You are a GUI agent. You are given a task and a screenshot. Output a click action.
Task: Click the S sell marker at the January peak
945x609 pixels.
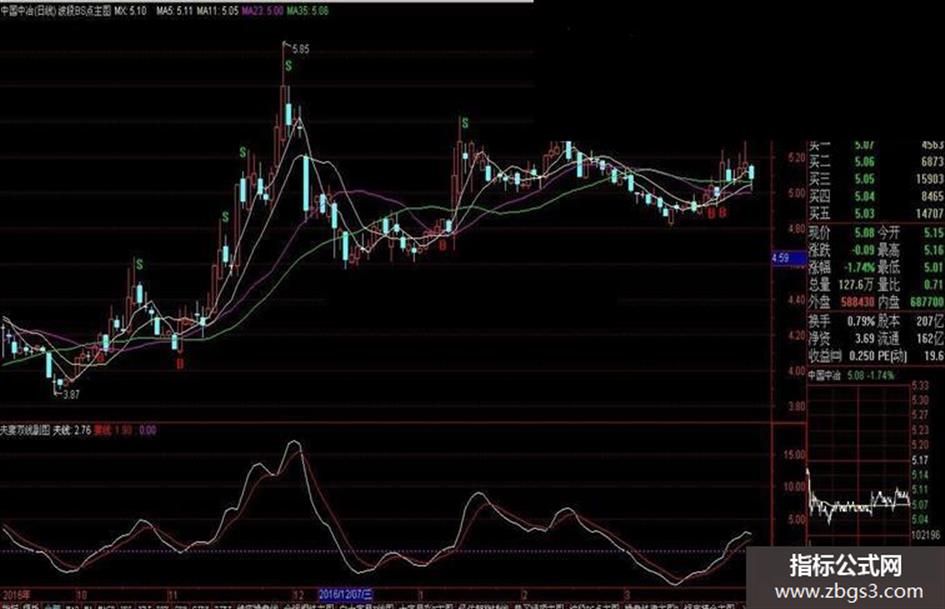465,123
